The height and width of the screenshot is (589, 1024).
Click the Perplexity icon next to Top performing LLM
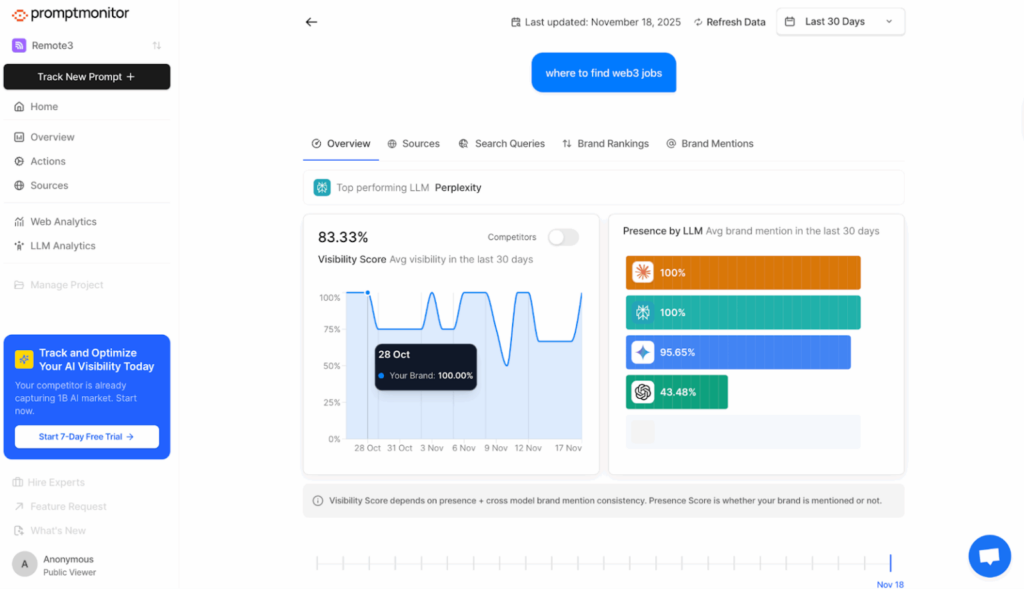(x=320, y=187)
